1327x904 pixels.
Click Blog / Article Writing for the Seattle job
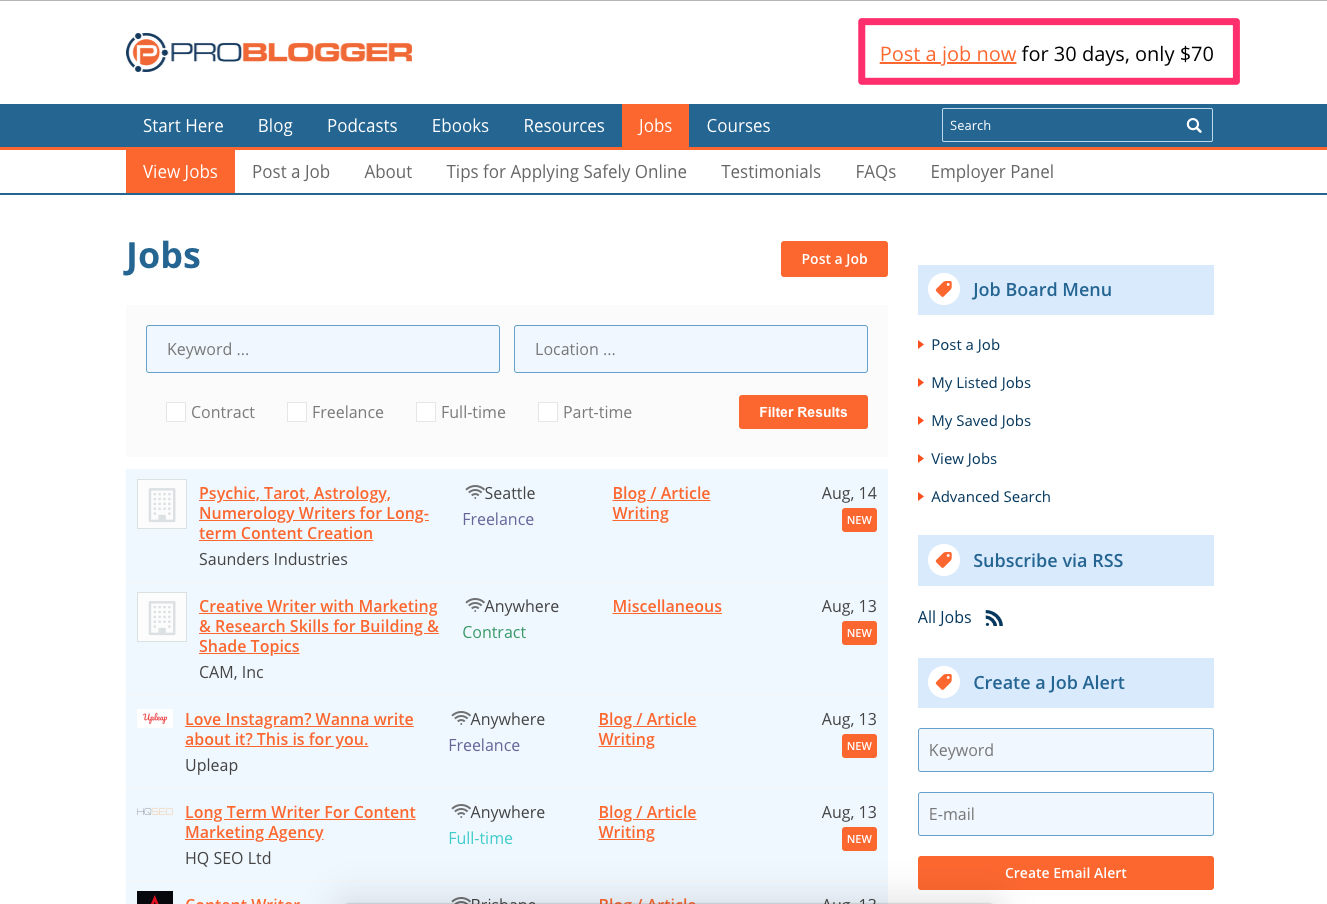(661, 503)
